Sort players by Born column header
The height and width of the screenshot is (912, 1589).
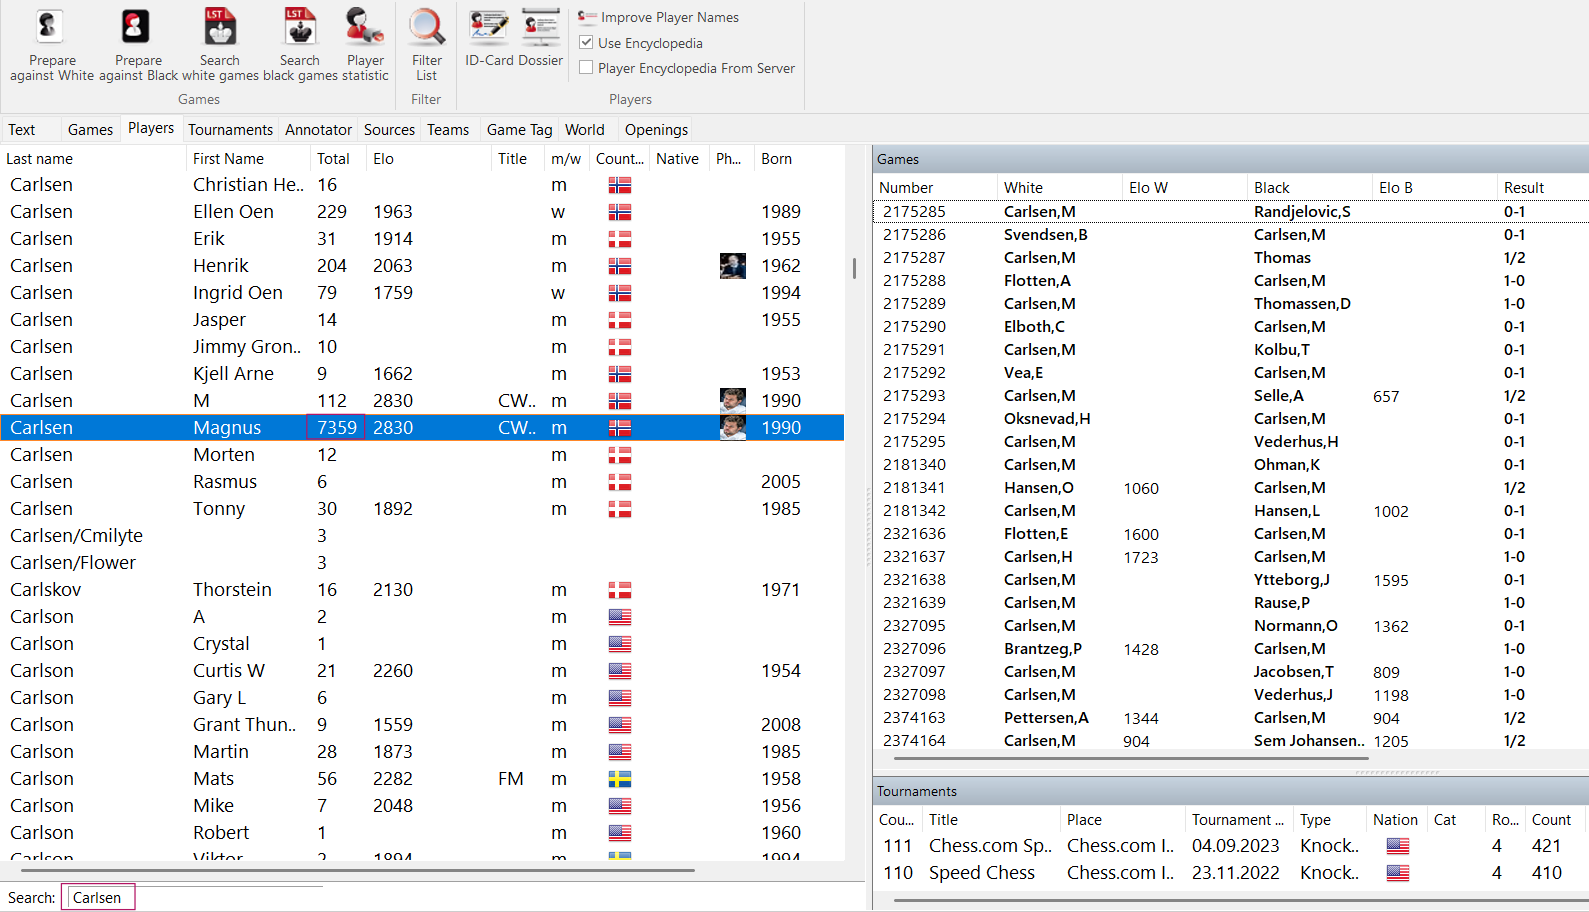[776, 159]
